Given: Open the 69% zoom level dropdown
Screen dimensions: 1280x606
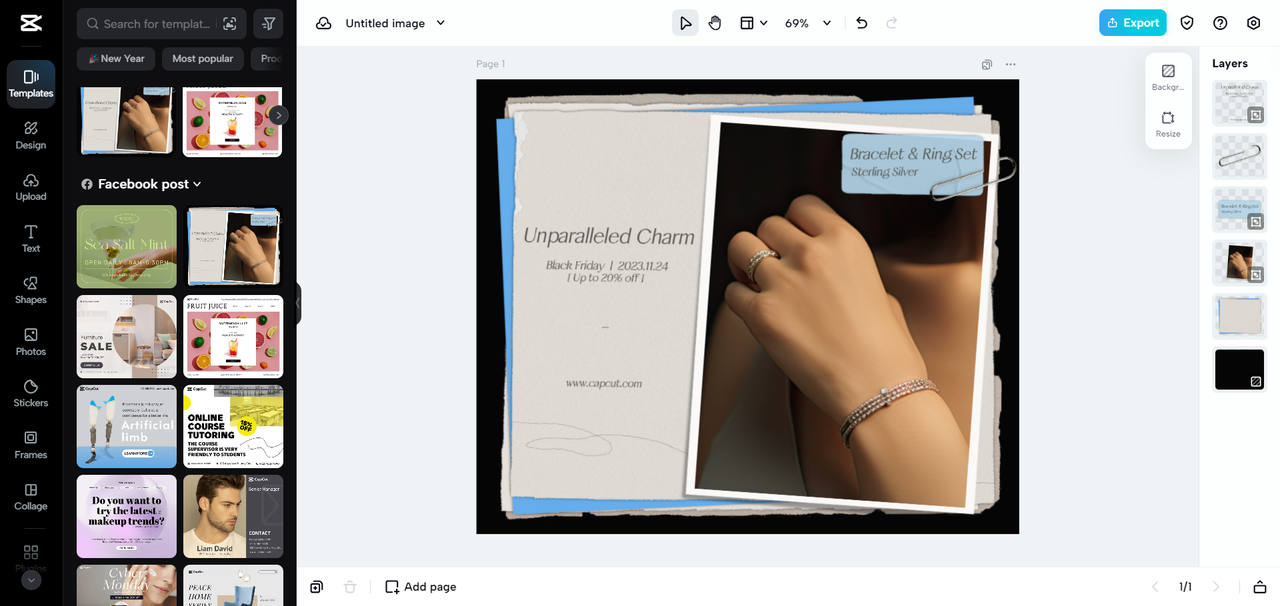Looking at the screenshot, I should (808, 23).
